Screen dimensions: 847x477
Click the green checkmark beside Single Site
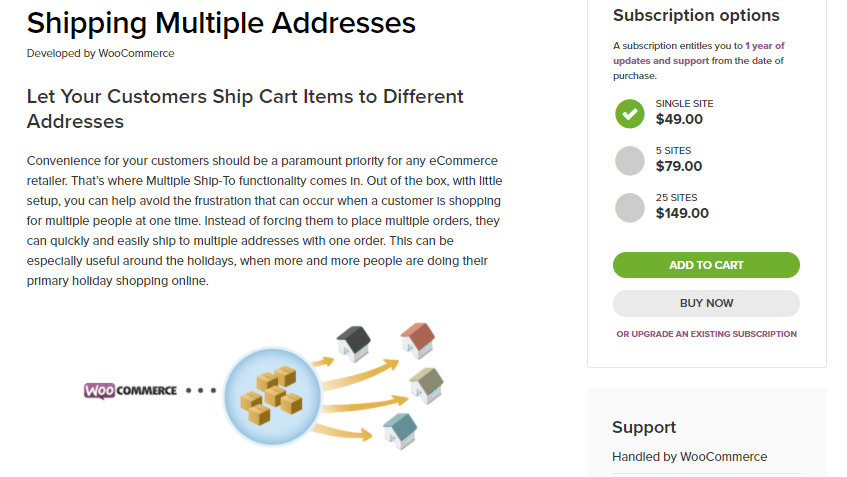click(630, 113)
